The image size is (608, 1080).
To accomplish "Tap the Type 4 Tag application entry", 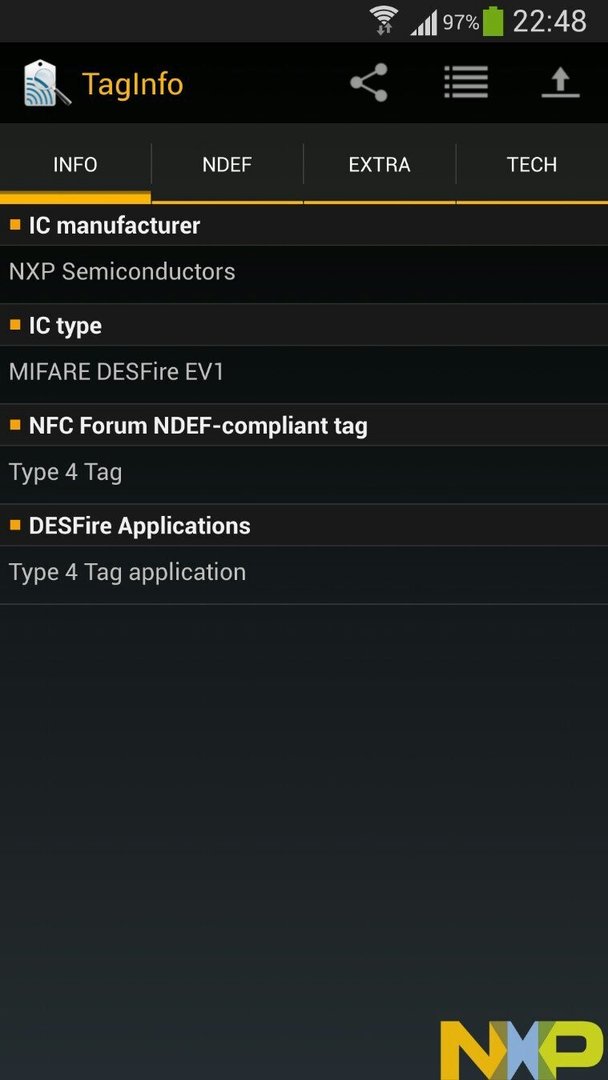I will pyautogui.click(x=304, y=574).
